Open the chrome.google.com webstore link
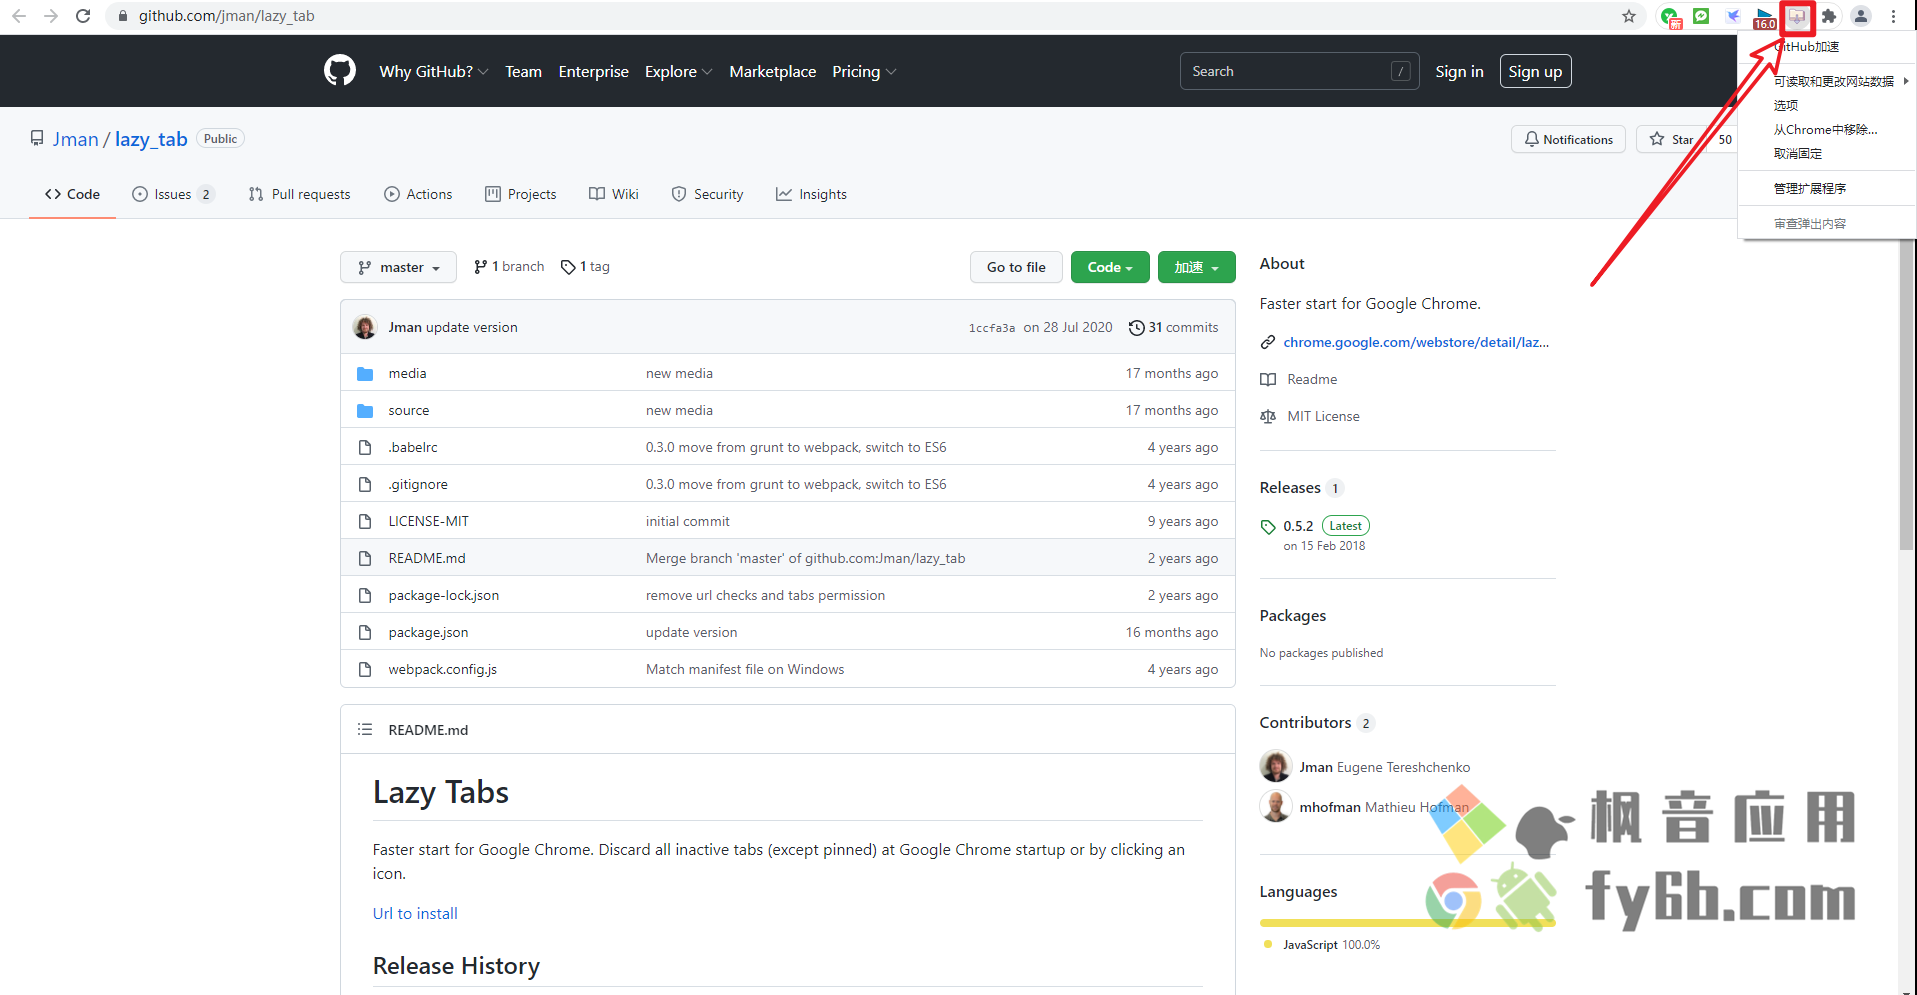 (x=1416, y=342)
